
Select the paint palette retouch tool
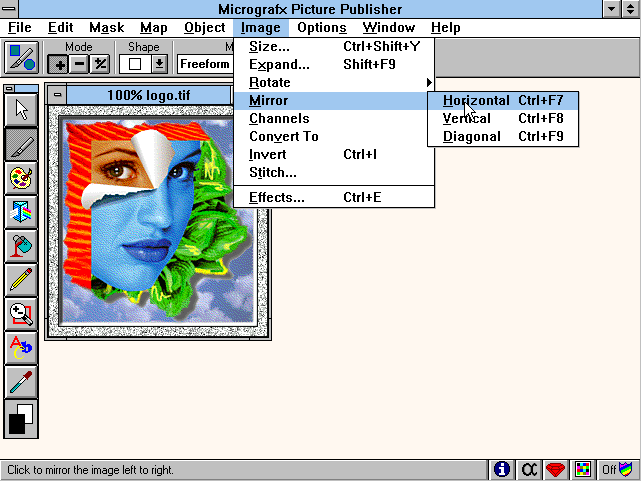(x=21, y=178)
